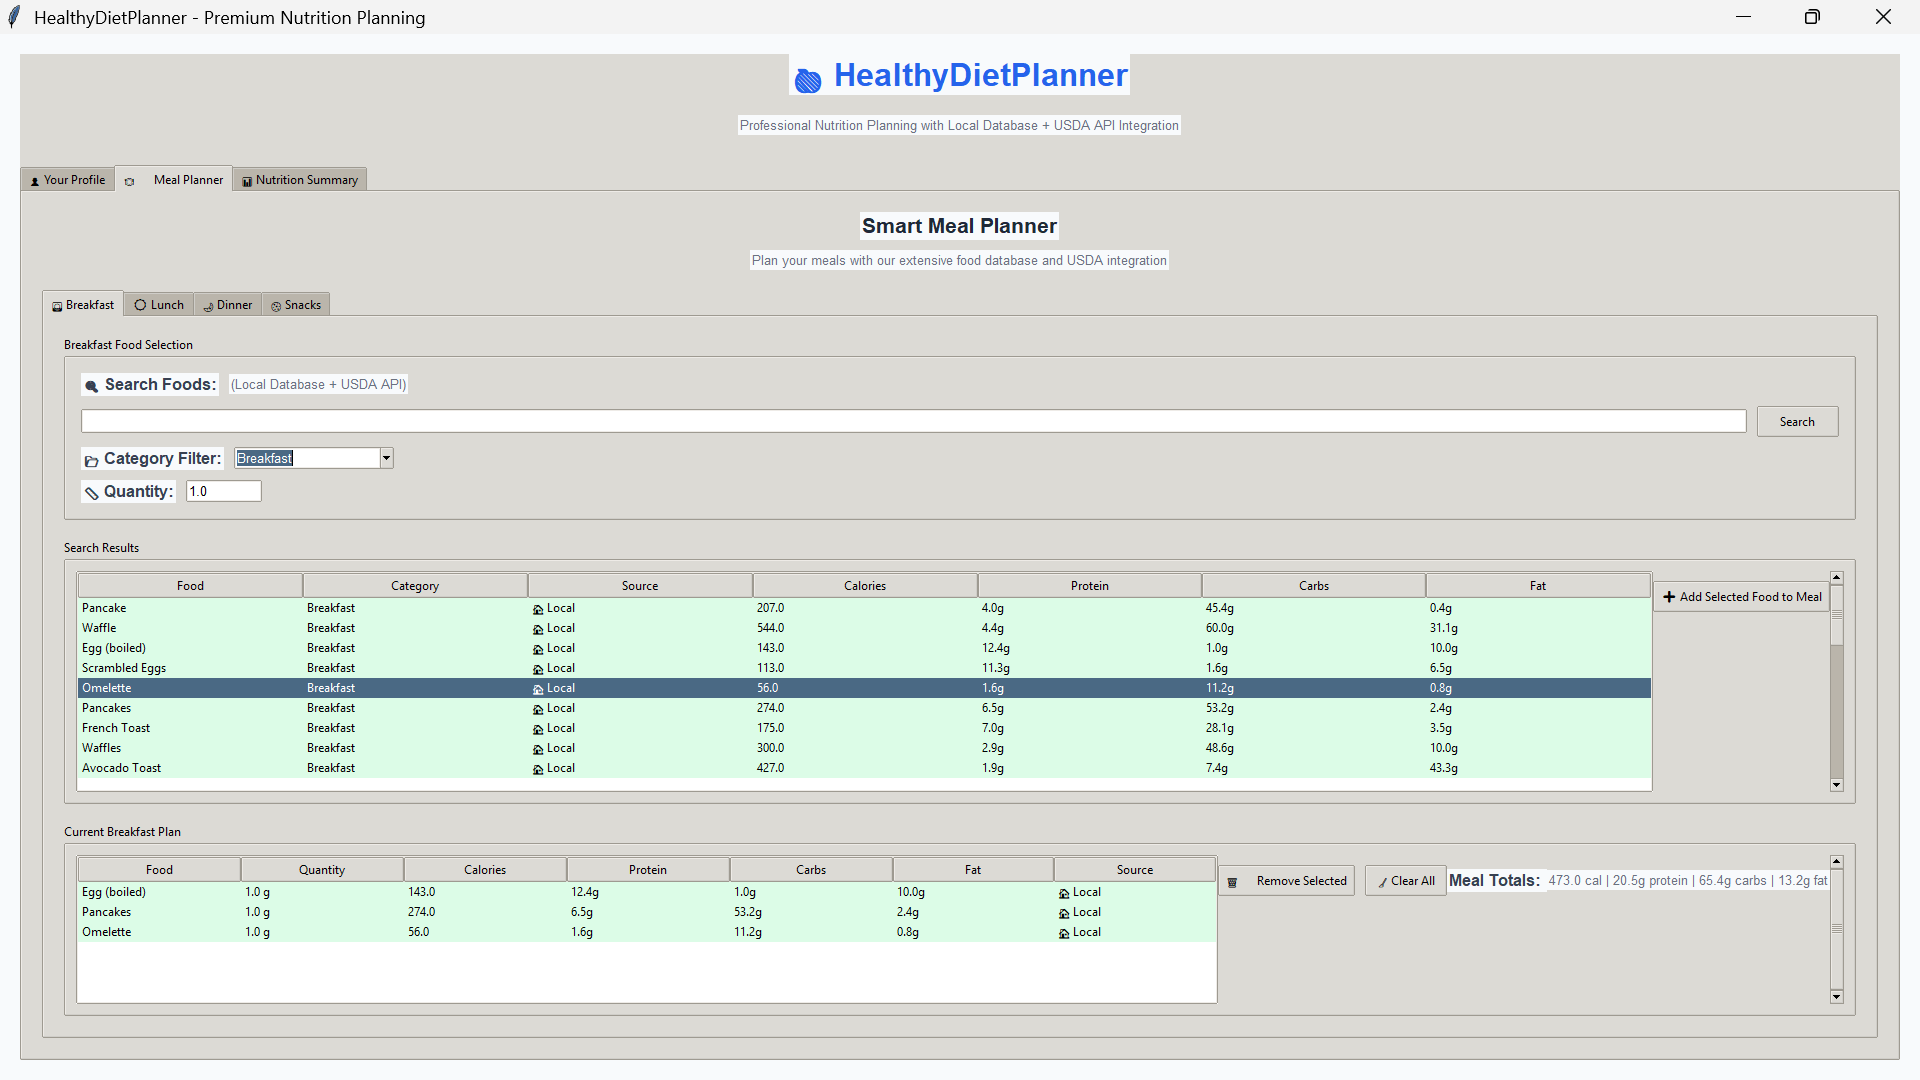Click the Snacks tab's cookie icon
The width and height of the screenshot is (1920, 1080).
pos(276,306)
